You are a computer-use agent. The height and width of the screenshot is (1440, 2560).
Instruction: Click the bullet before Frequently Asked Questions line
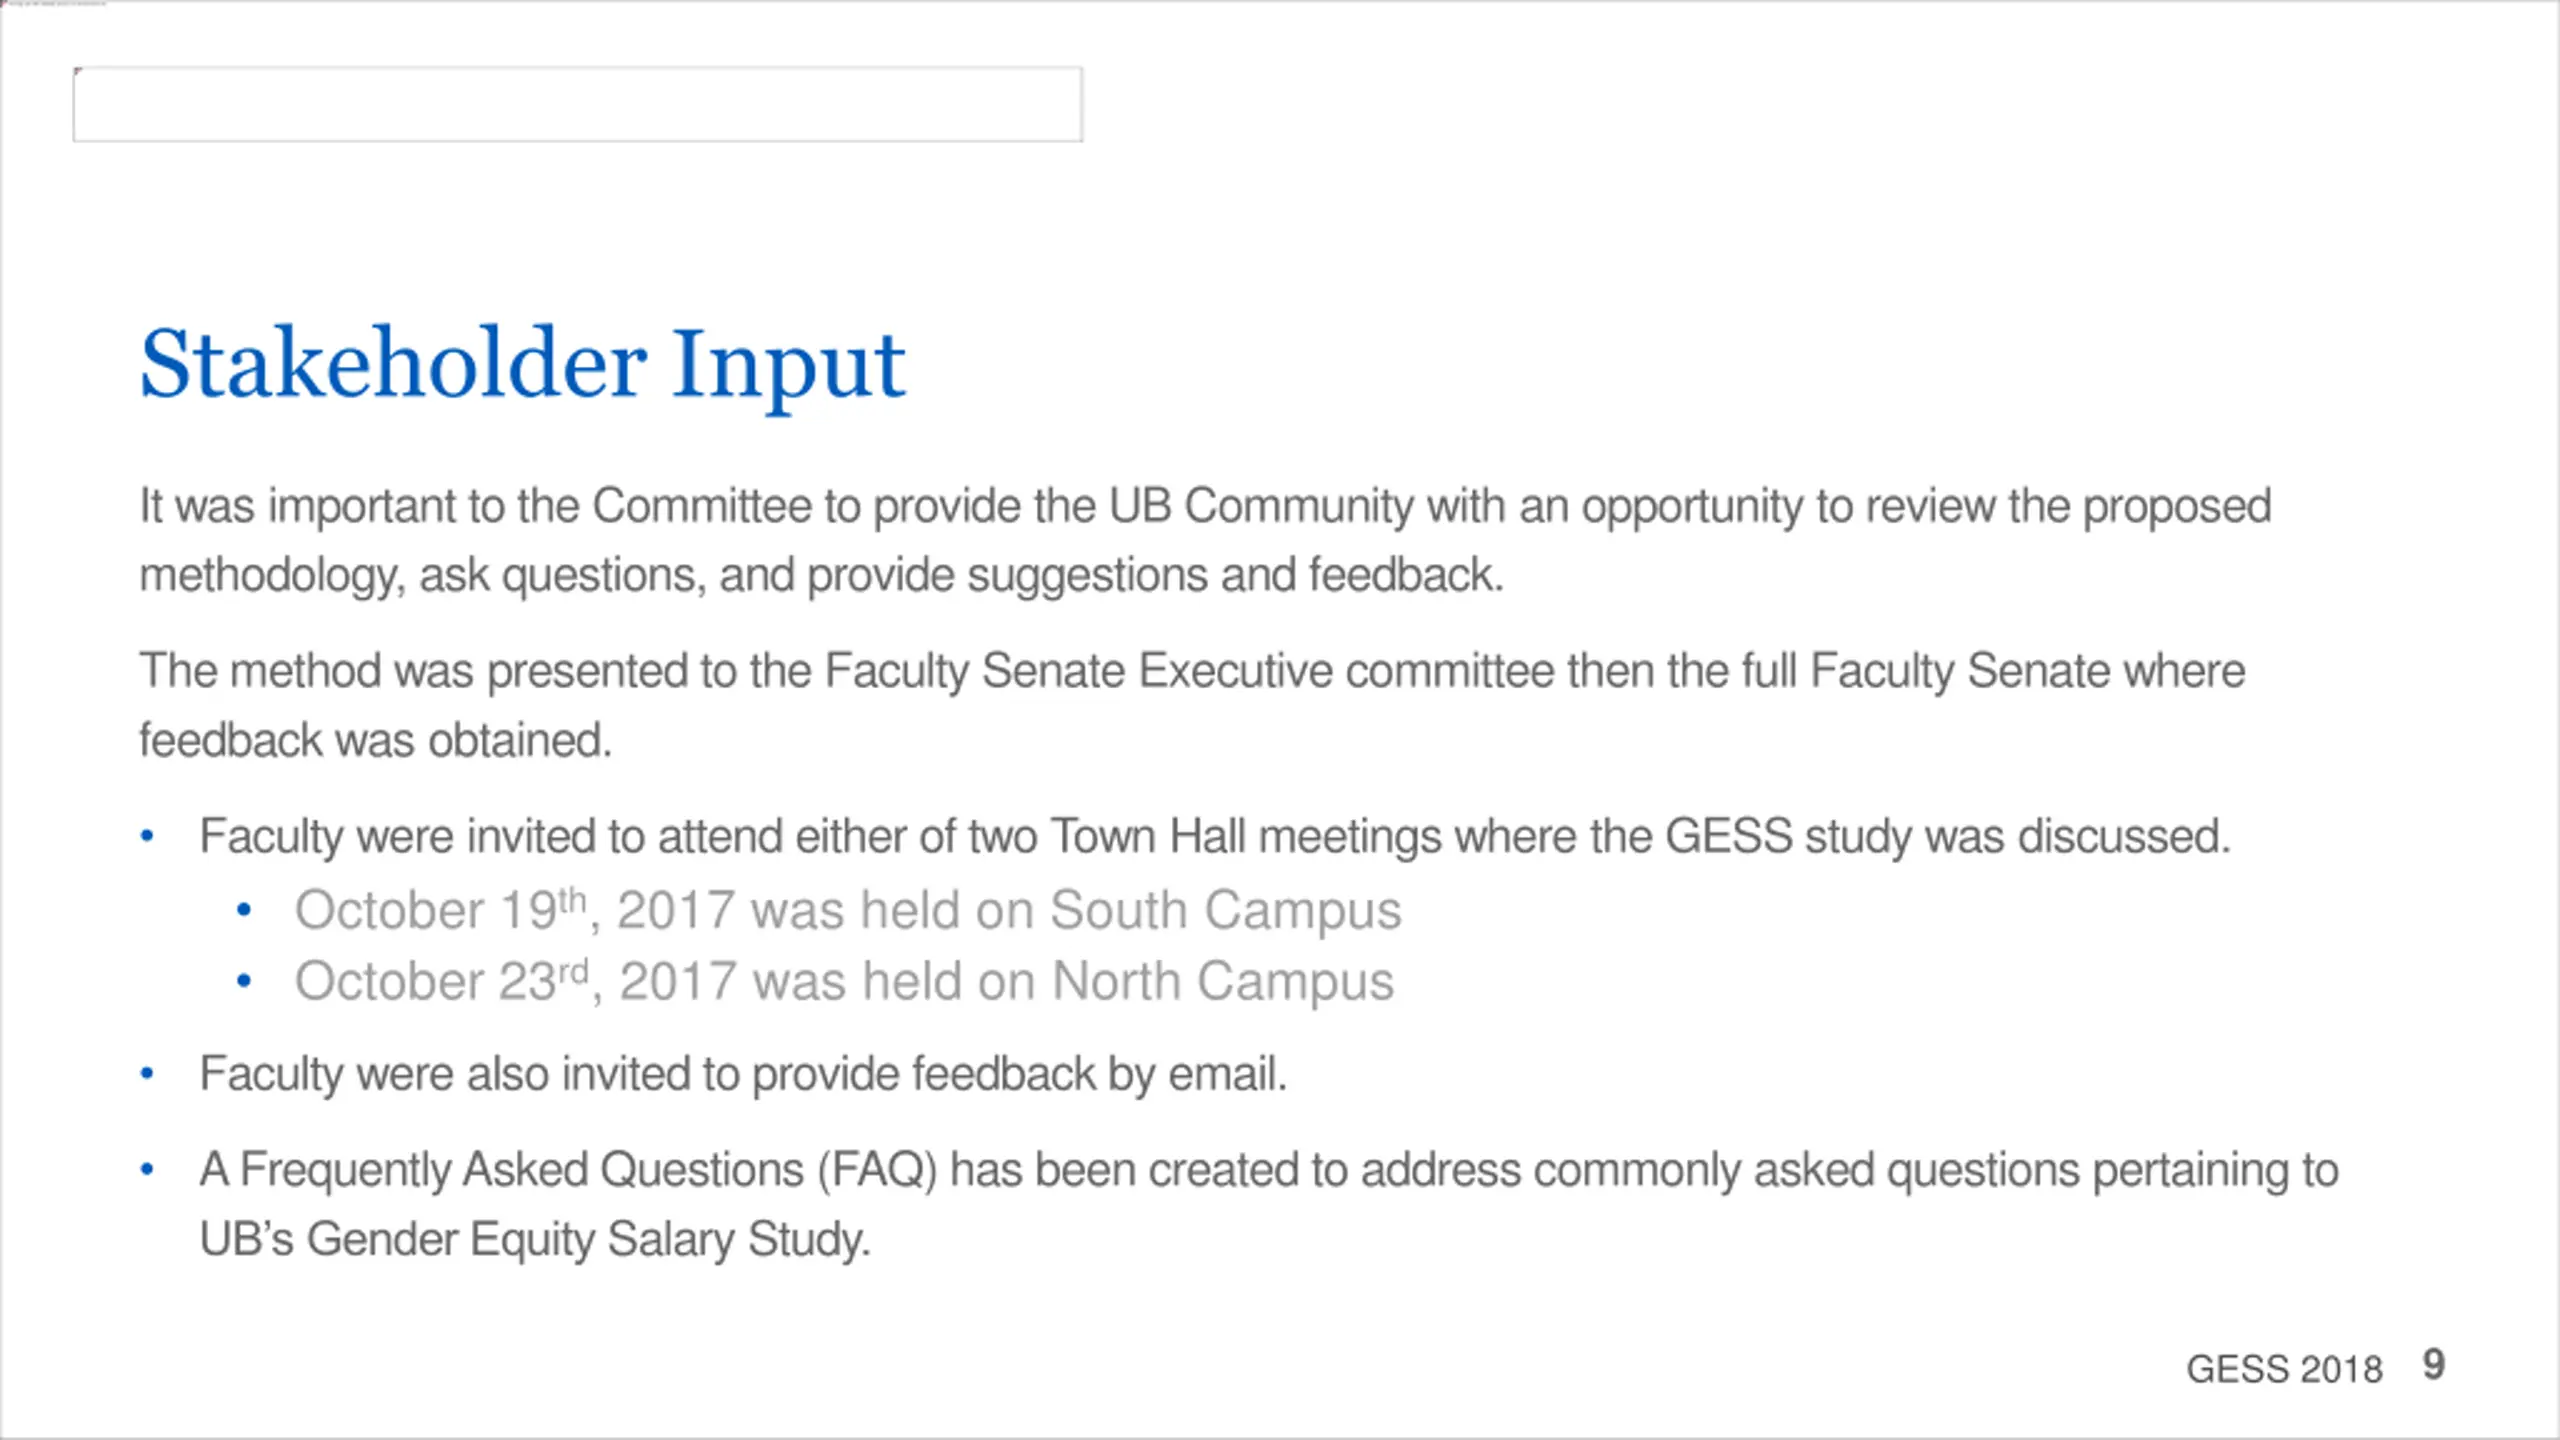point(147,1169)
